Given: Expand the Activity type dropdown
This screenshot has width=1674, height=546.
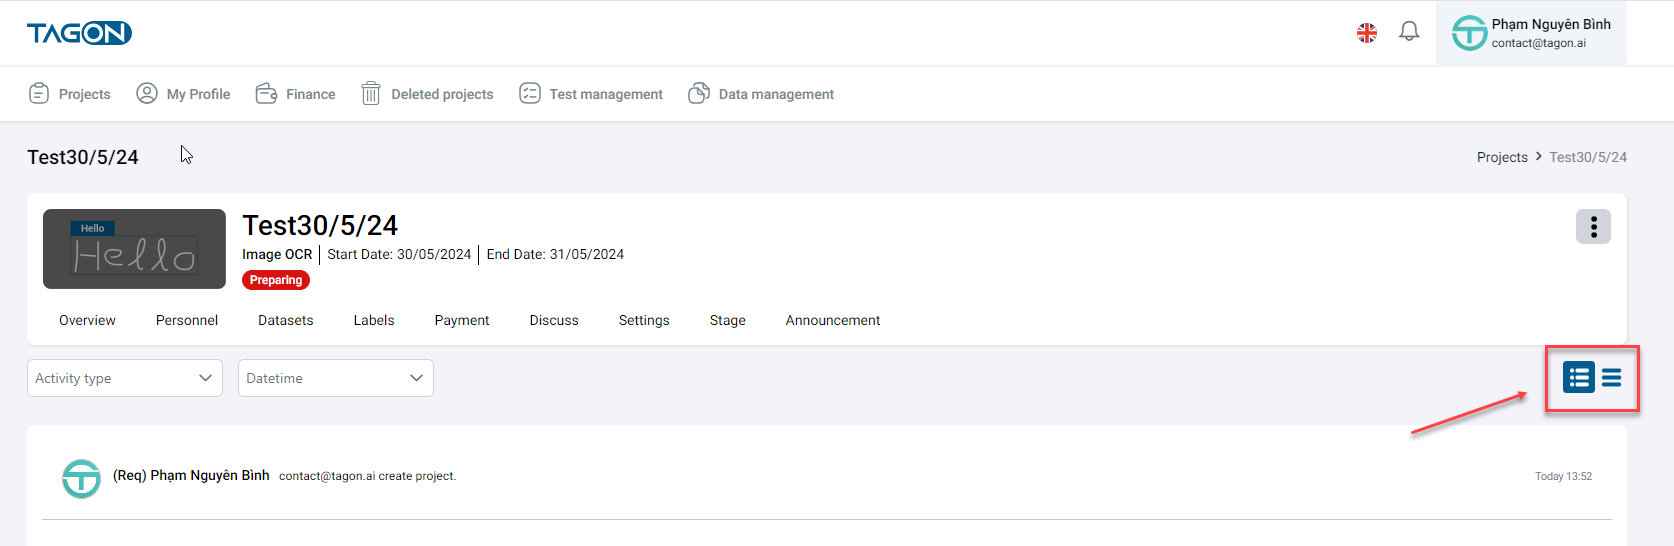Looking at the screenshot, I should 125,378.
